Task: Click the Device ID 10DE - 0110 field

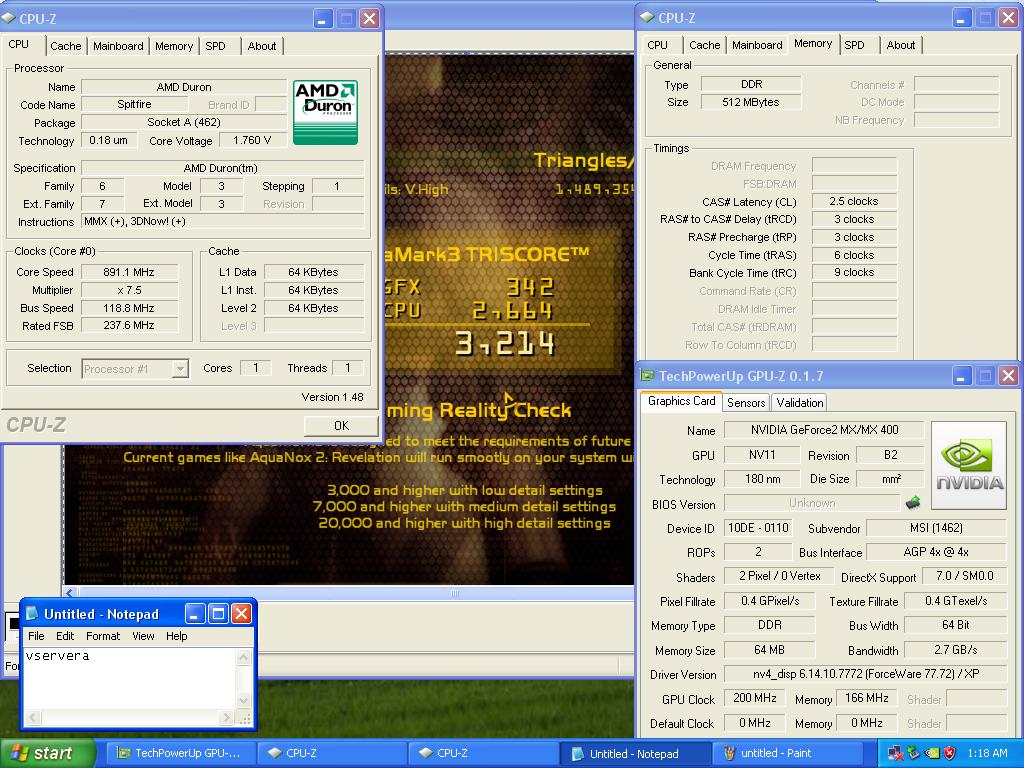Action: (x=758, y=528)
